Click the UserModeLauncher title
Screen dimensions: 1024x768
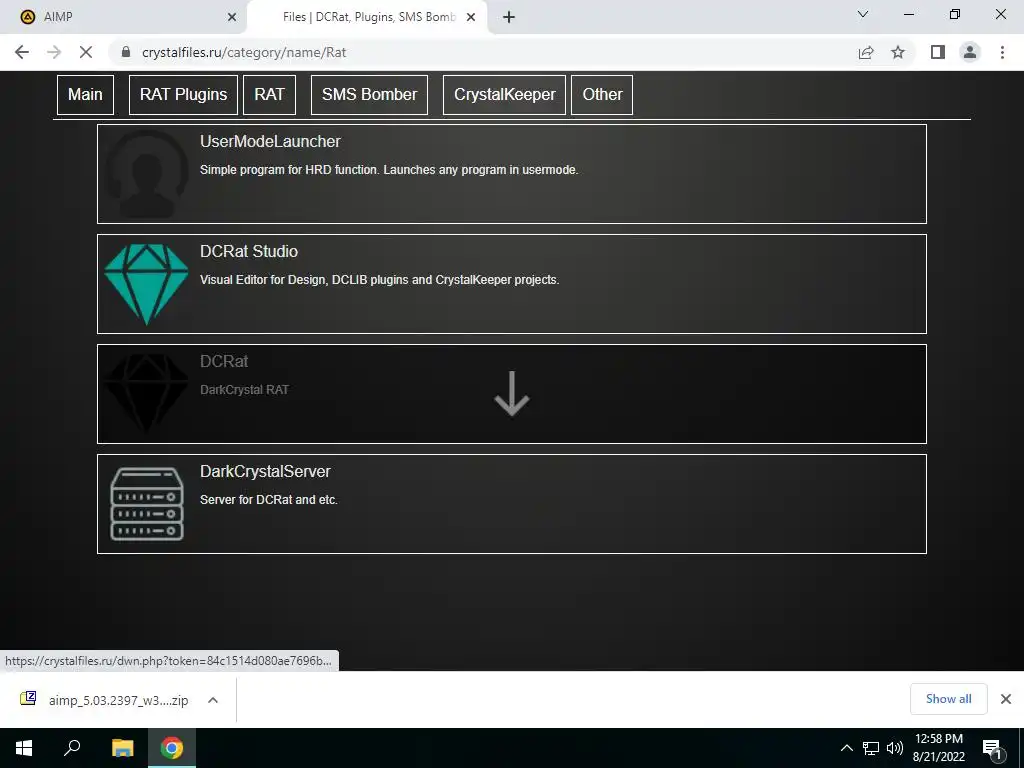point(270,142)
